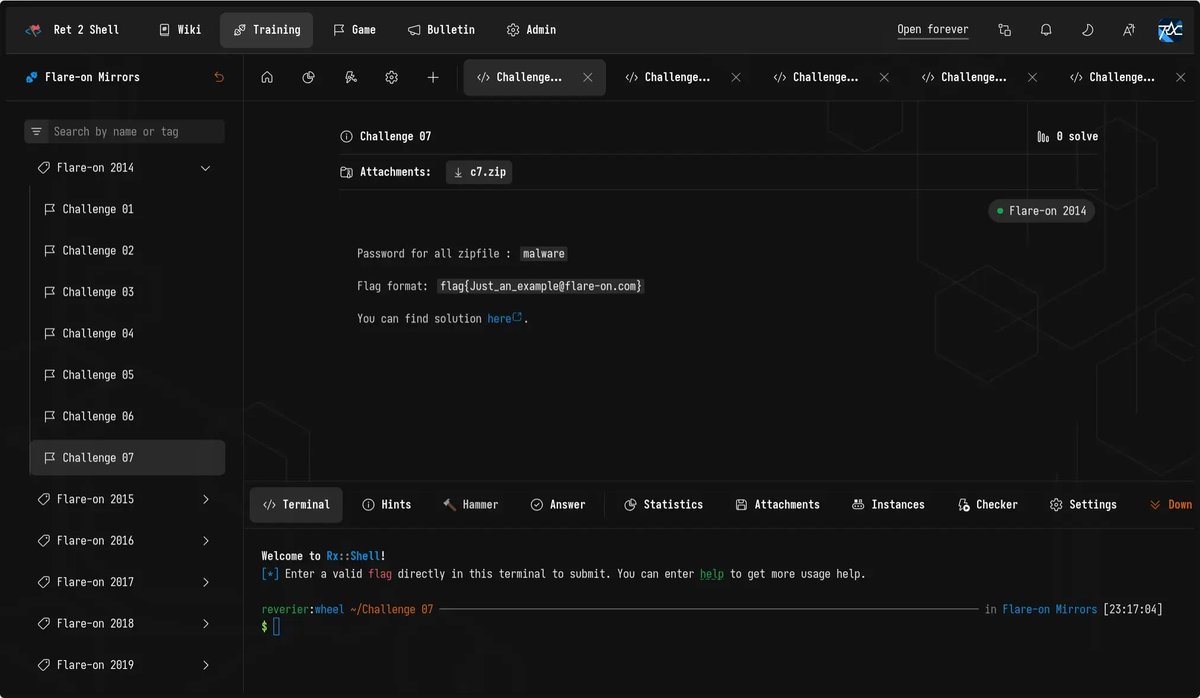Select Challenge 04 in the sidebar
The height and width of the screenshot is (698, 1200).
(127, 333)
